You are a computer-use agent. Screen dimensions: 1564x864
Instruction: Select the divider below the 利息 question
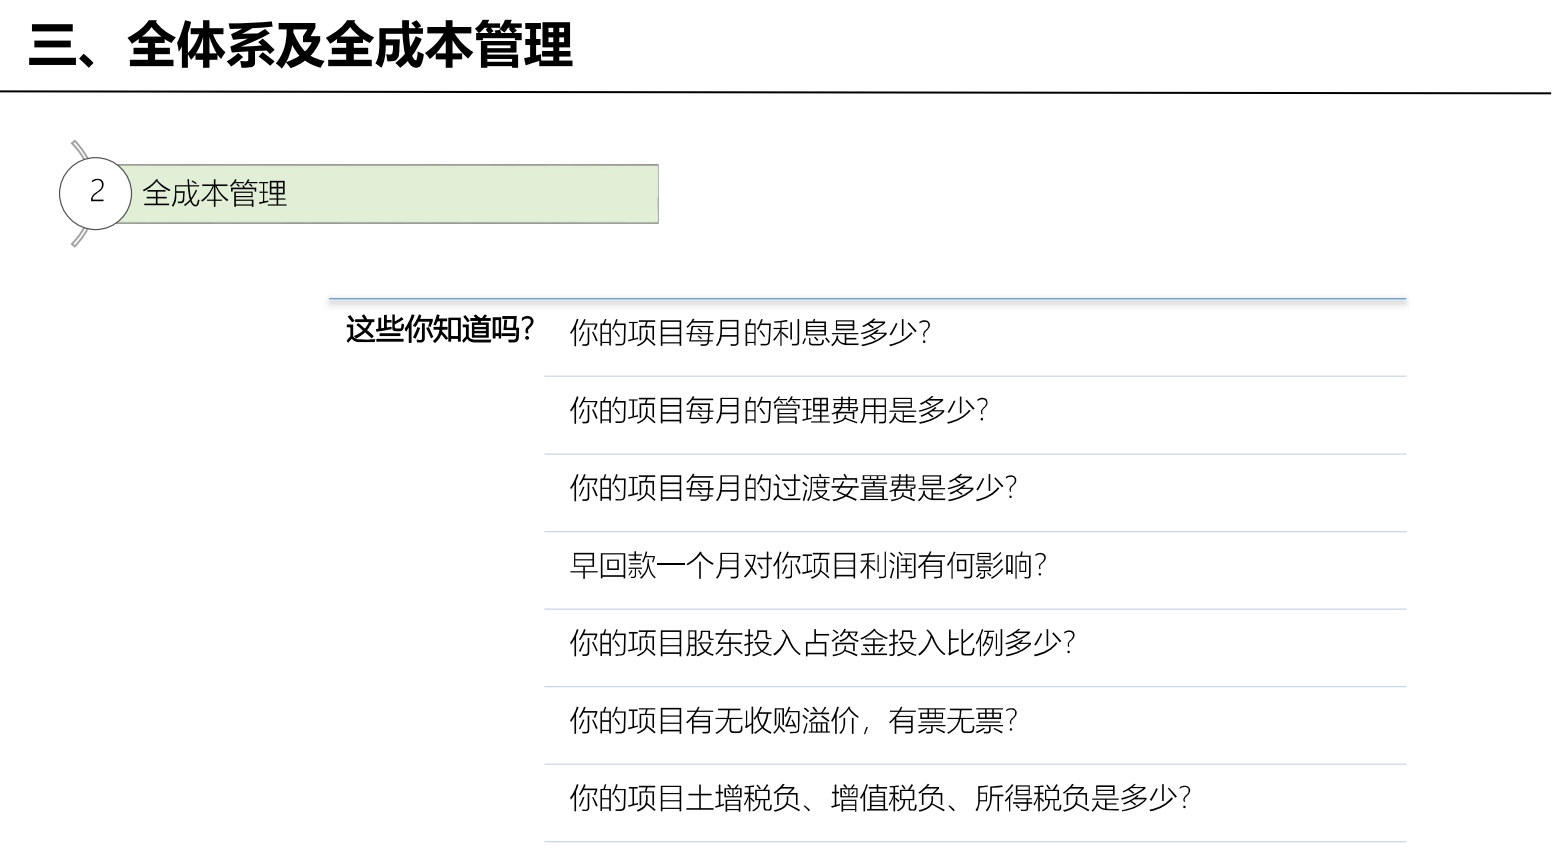975,376
